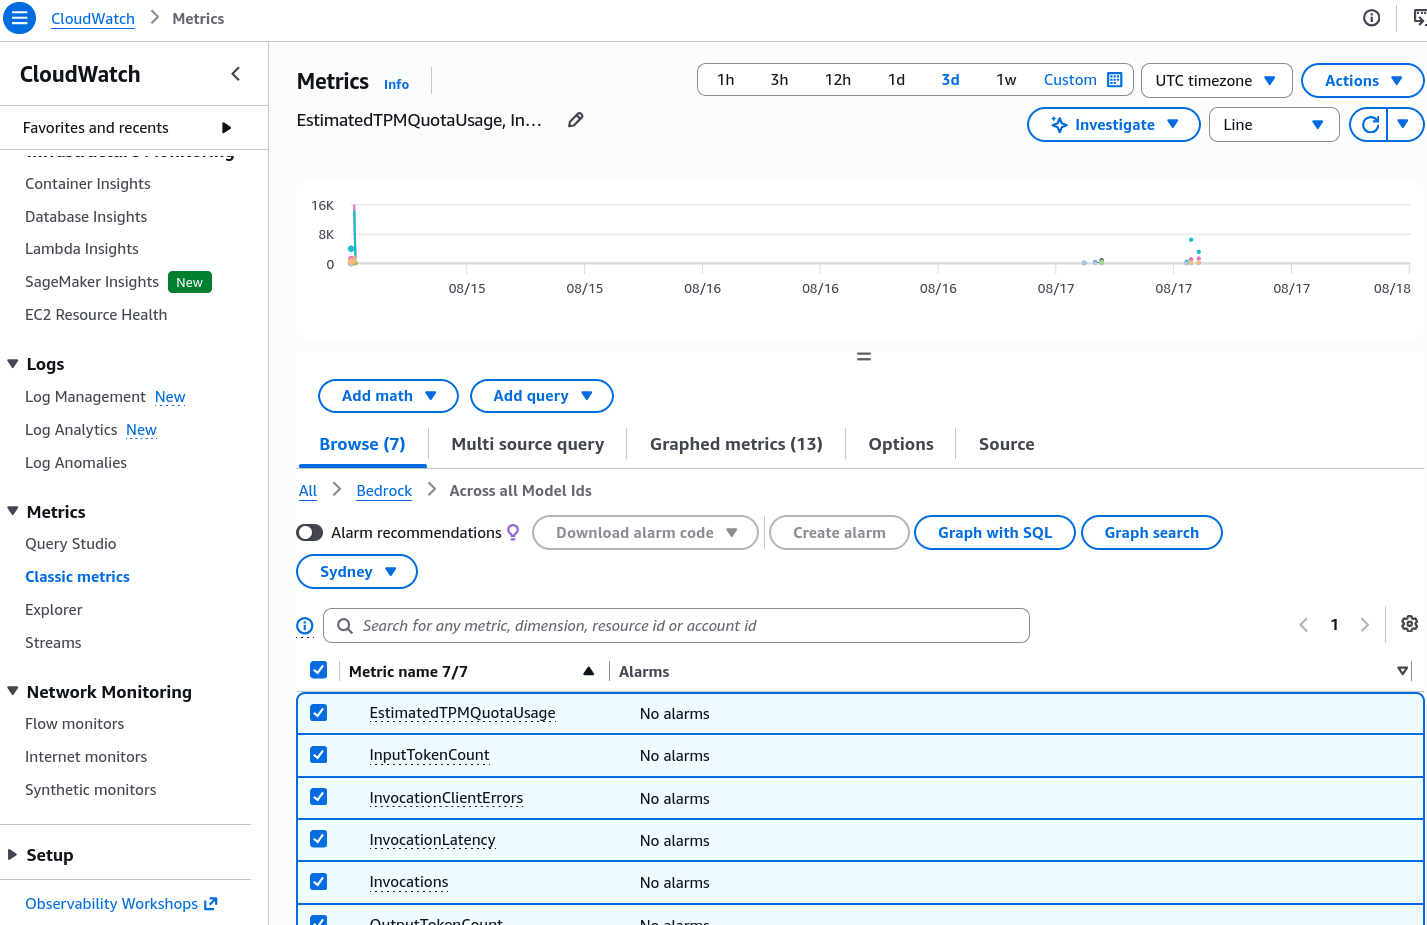1427x925 pixels.
Task: Click the Metrics Info link
Action: (x=396, y=85)
